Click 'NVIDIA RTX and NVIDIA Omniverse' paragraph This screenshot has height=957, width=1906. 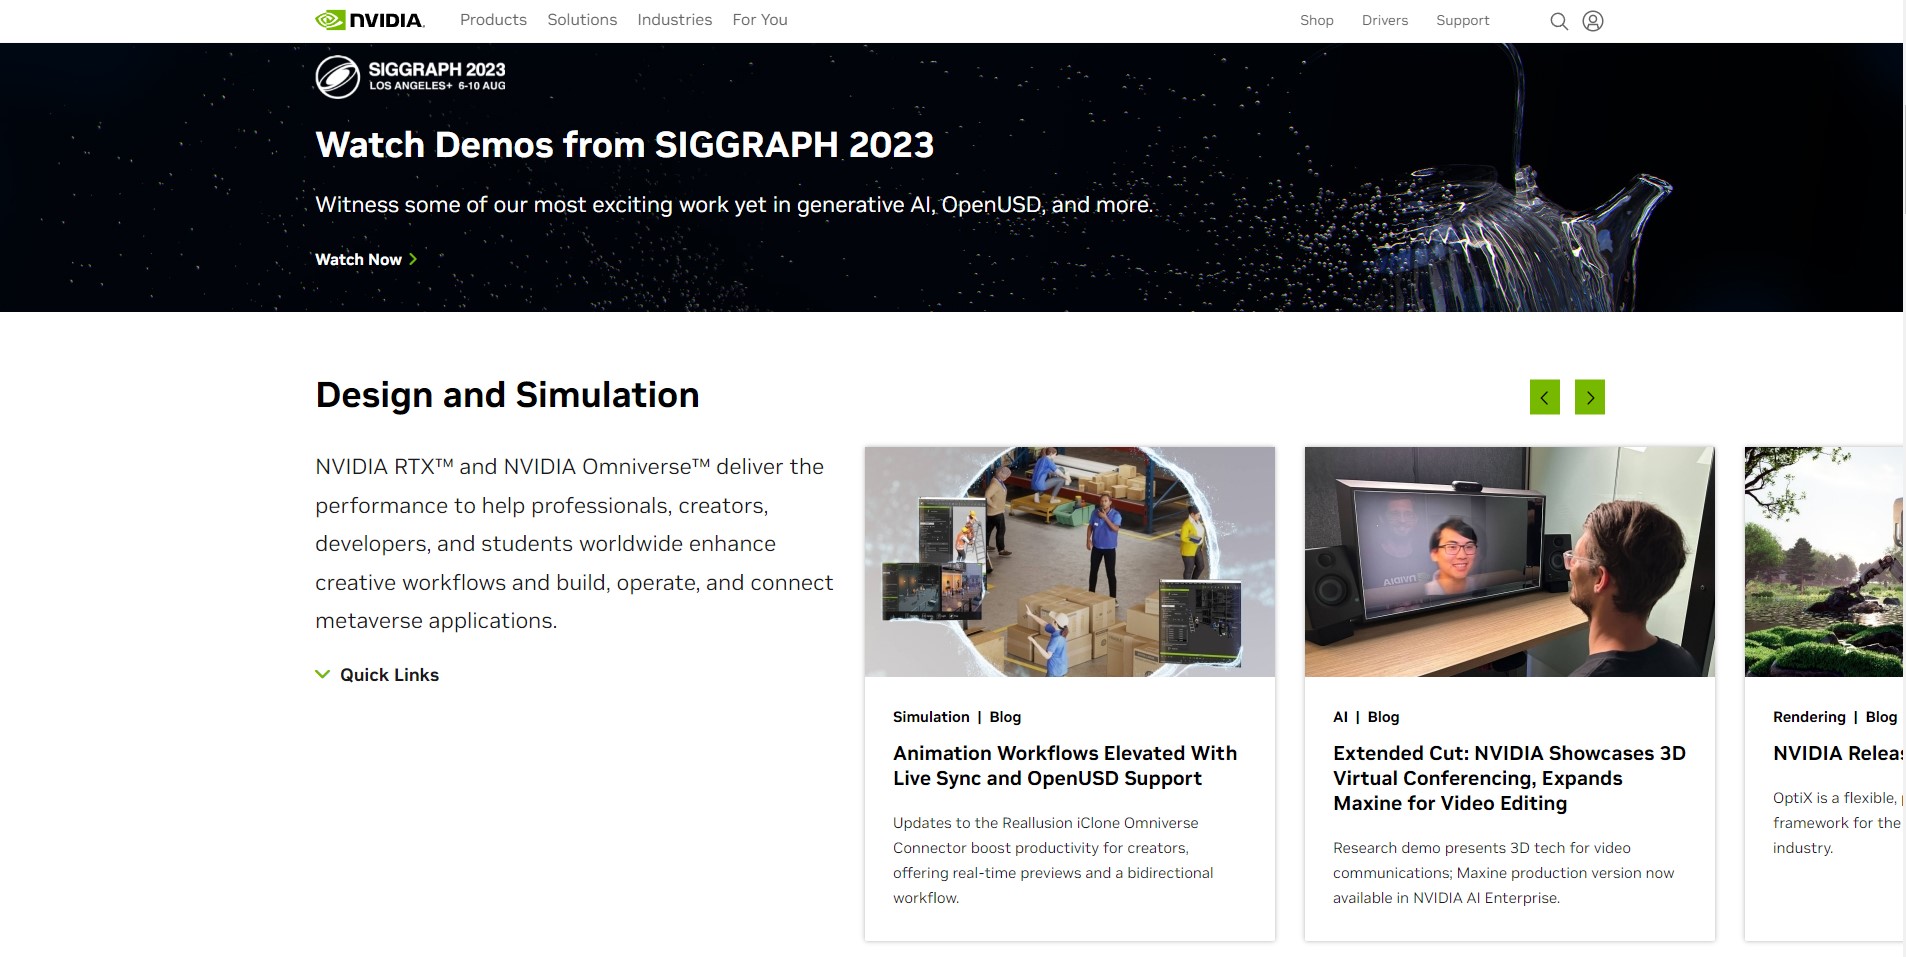574,544
